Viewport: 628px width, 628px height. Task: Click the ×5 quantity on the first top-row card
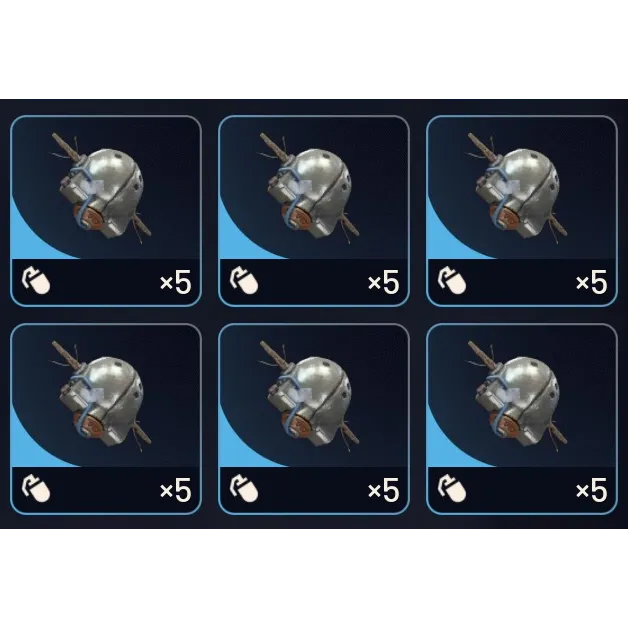coord(175,282)
